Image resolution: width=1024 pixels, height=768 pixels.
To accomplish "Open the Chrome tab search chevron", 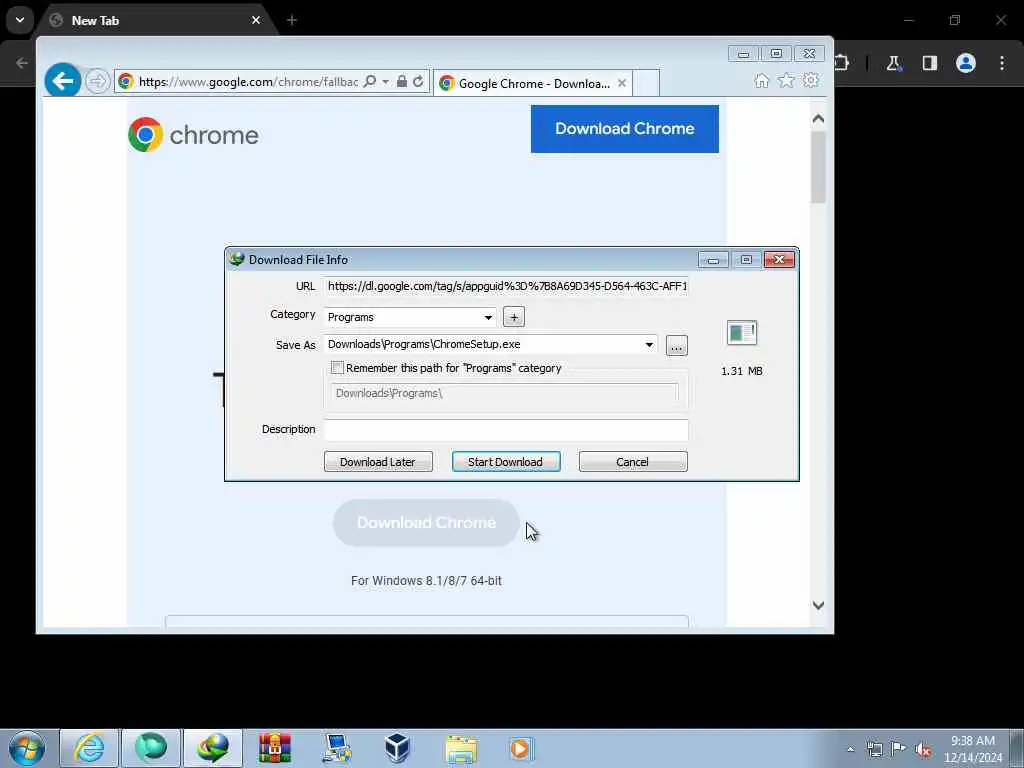I will [20, 20].
